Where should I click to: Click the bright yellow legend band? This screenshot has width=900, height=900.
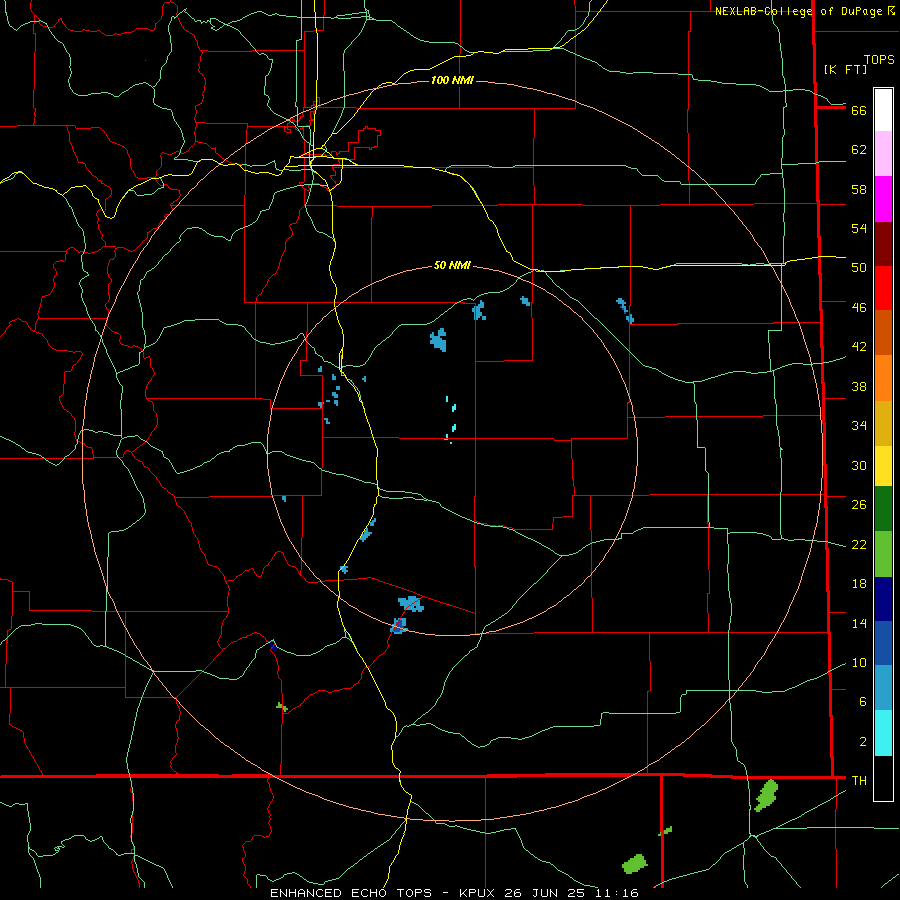coord(883,466)
